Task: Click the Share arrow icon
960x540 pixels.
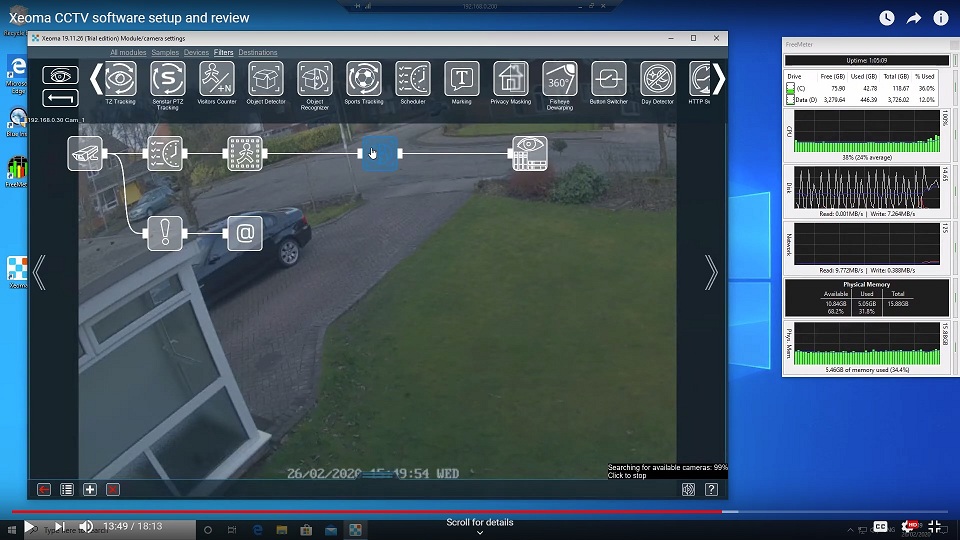Action: tap(913, 18)
